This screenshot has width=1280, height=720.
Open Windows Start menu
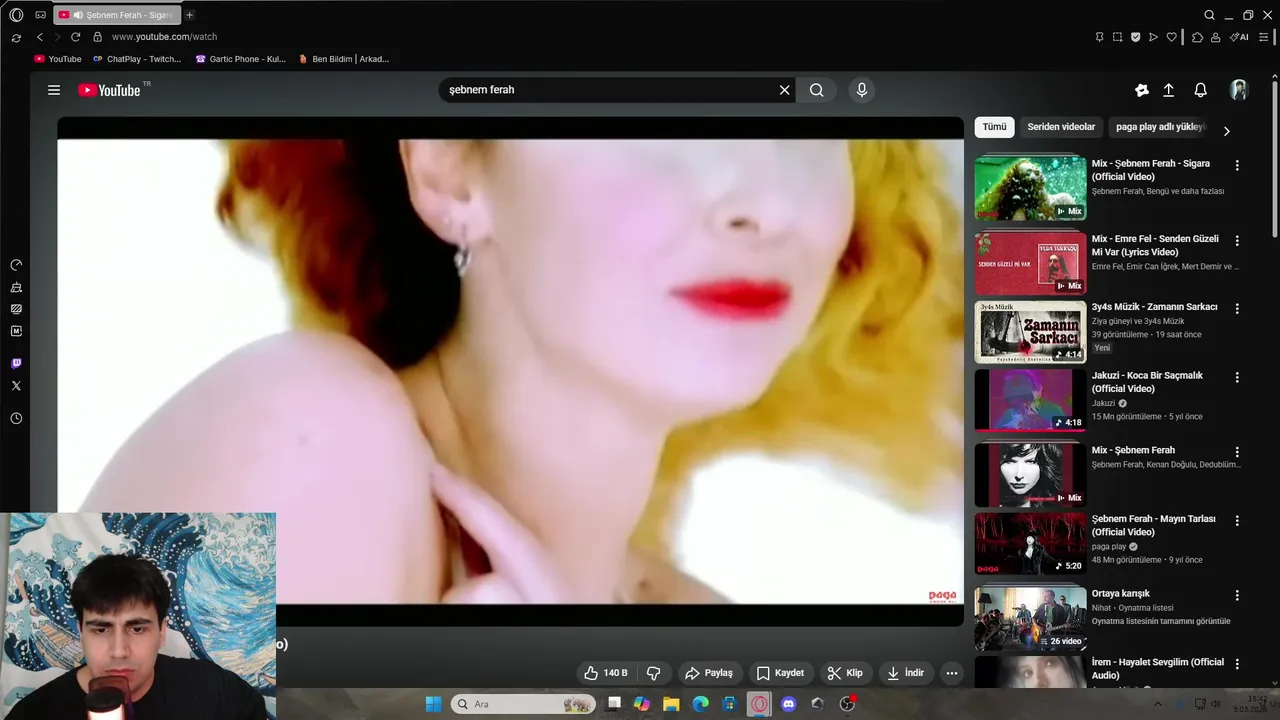pyautogui.click(x=433, y=704)
